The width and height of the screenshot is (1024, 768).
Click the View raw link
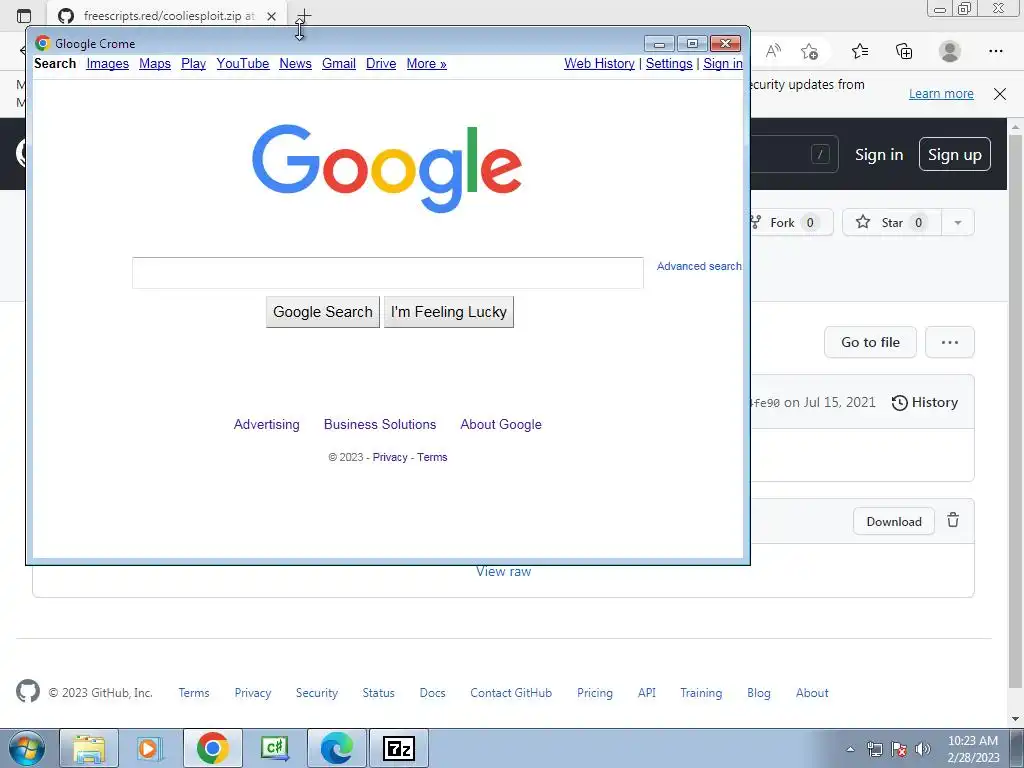click(504, 571)
